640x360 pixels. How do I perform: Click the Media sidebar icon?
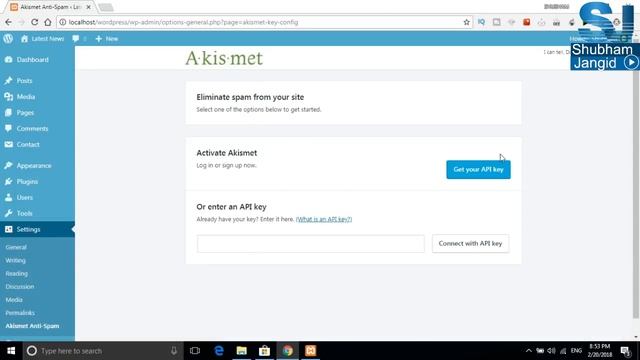(x=9, y=97)
